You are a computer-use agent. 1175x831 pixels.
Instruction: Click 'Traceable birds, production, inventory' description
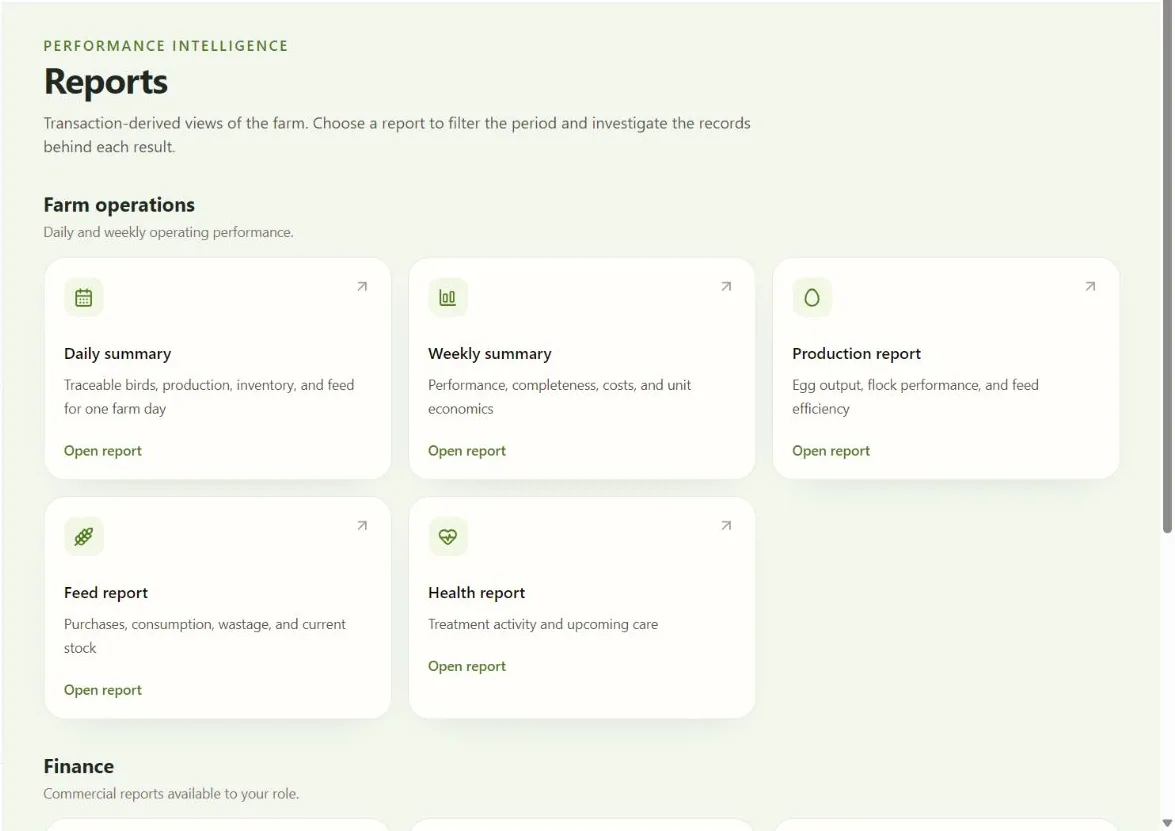pyautogui.click(x=209, y=396)
